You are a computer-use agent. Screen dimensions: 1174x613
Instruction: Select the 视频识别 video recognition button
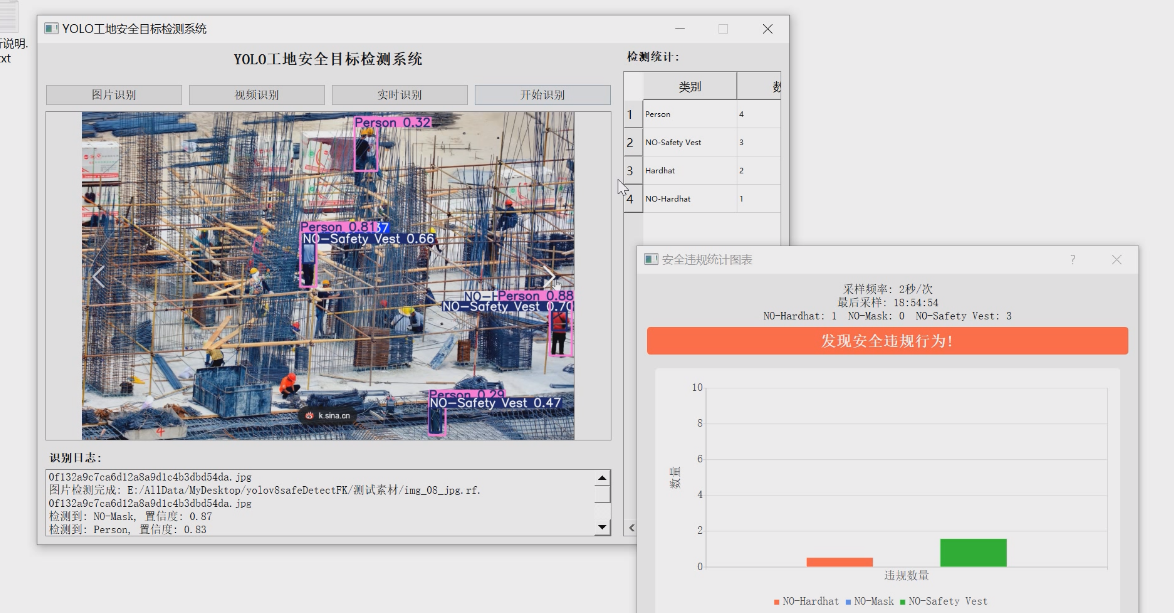pyautogui.click(x=257, y=95)
